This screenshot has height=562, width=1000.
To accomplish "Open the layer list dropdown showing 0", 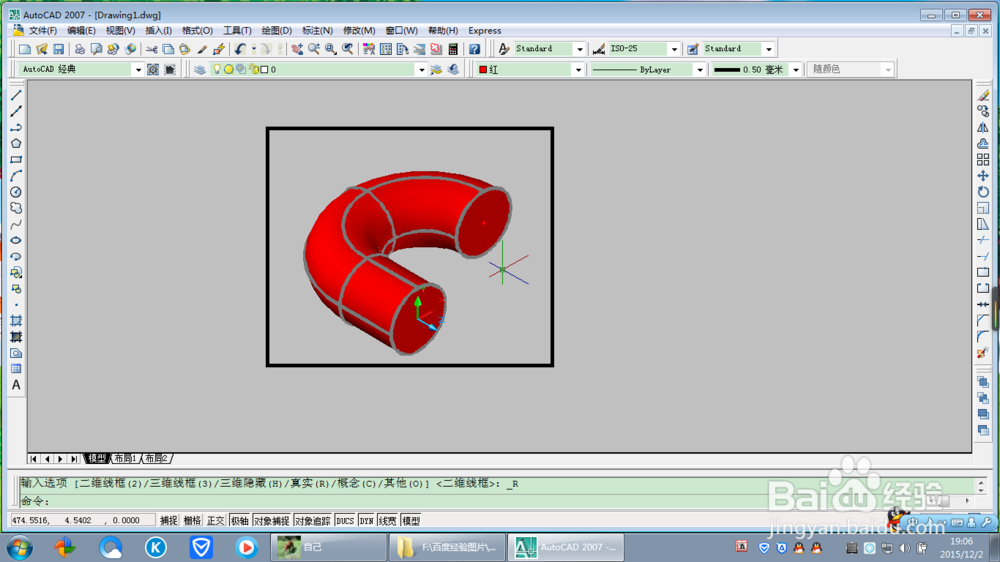I will tap(421, 70).
